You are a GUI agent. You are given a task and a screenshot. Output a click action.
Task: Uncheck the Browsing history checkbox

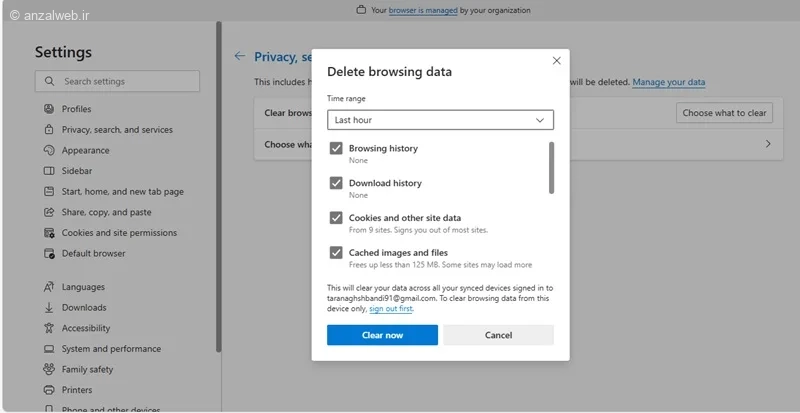pos(336,148)
